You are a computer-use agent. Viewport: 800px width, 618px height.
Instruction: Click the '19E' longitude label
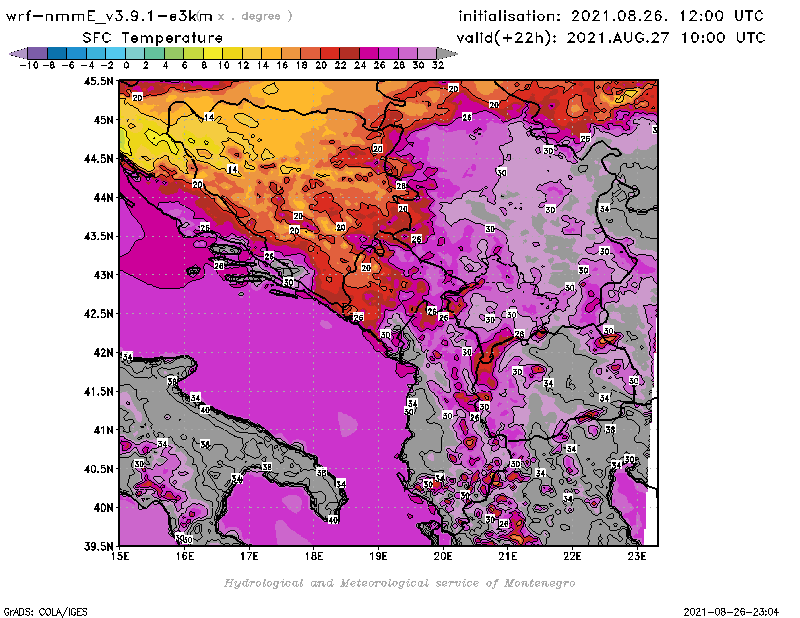tap(378, 556)
